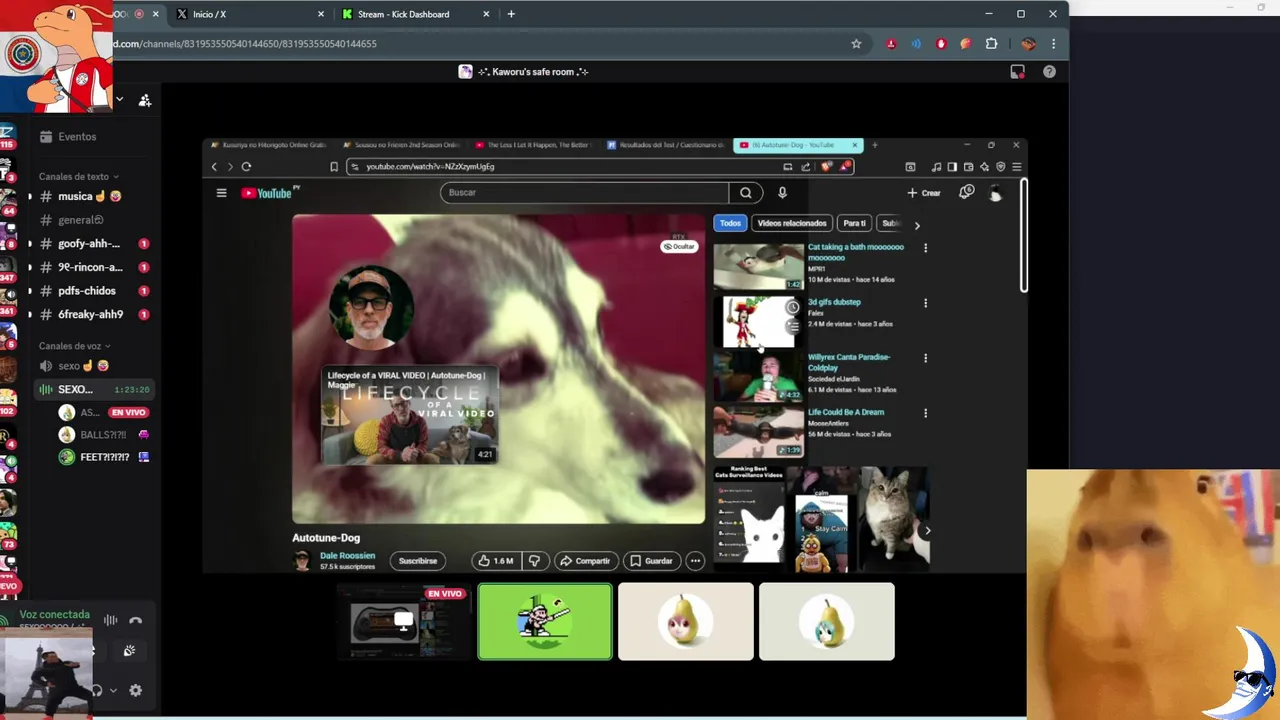The width and height of the screenshot is (1280, 720).
Task: Open Chrome extensions puzzle icon
Action: 992,44
